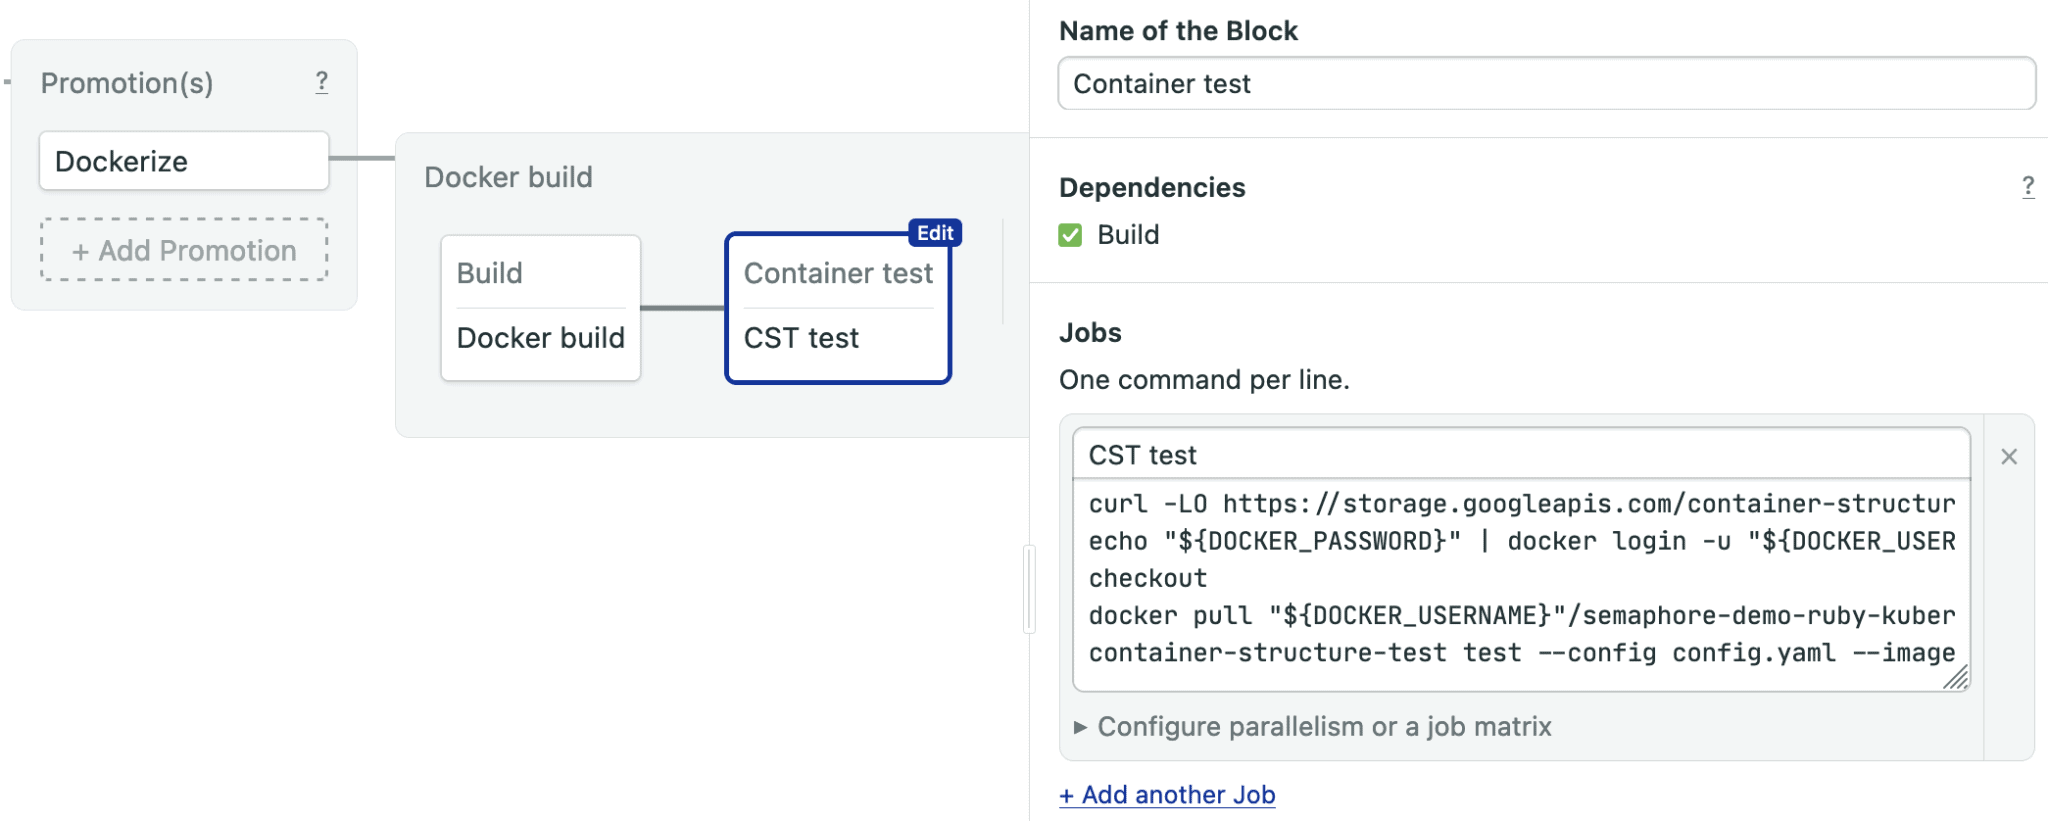Click the Docker build job in Build block
Image resolution: width=2048 pixels, height=821 pixels.
tap(541, 338)
